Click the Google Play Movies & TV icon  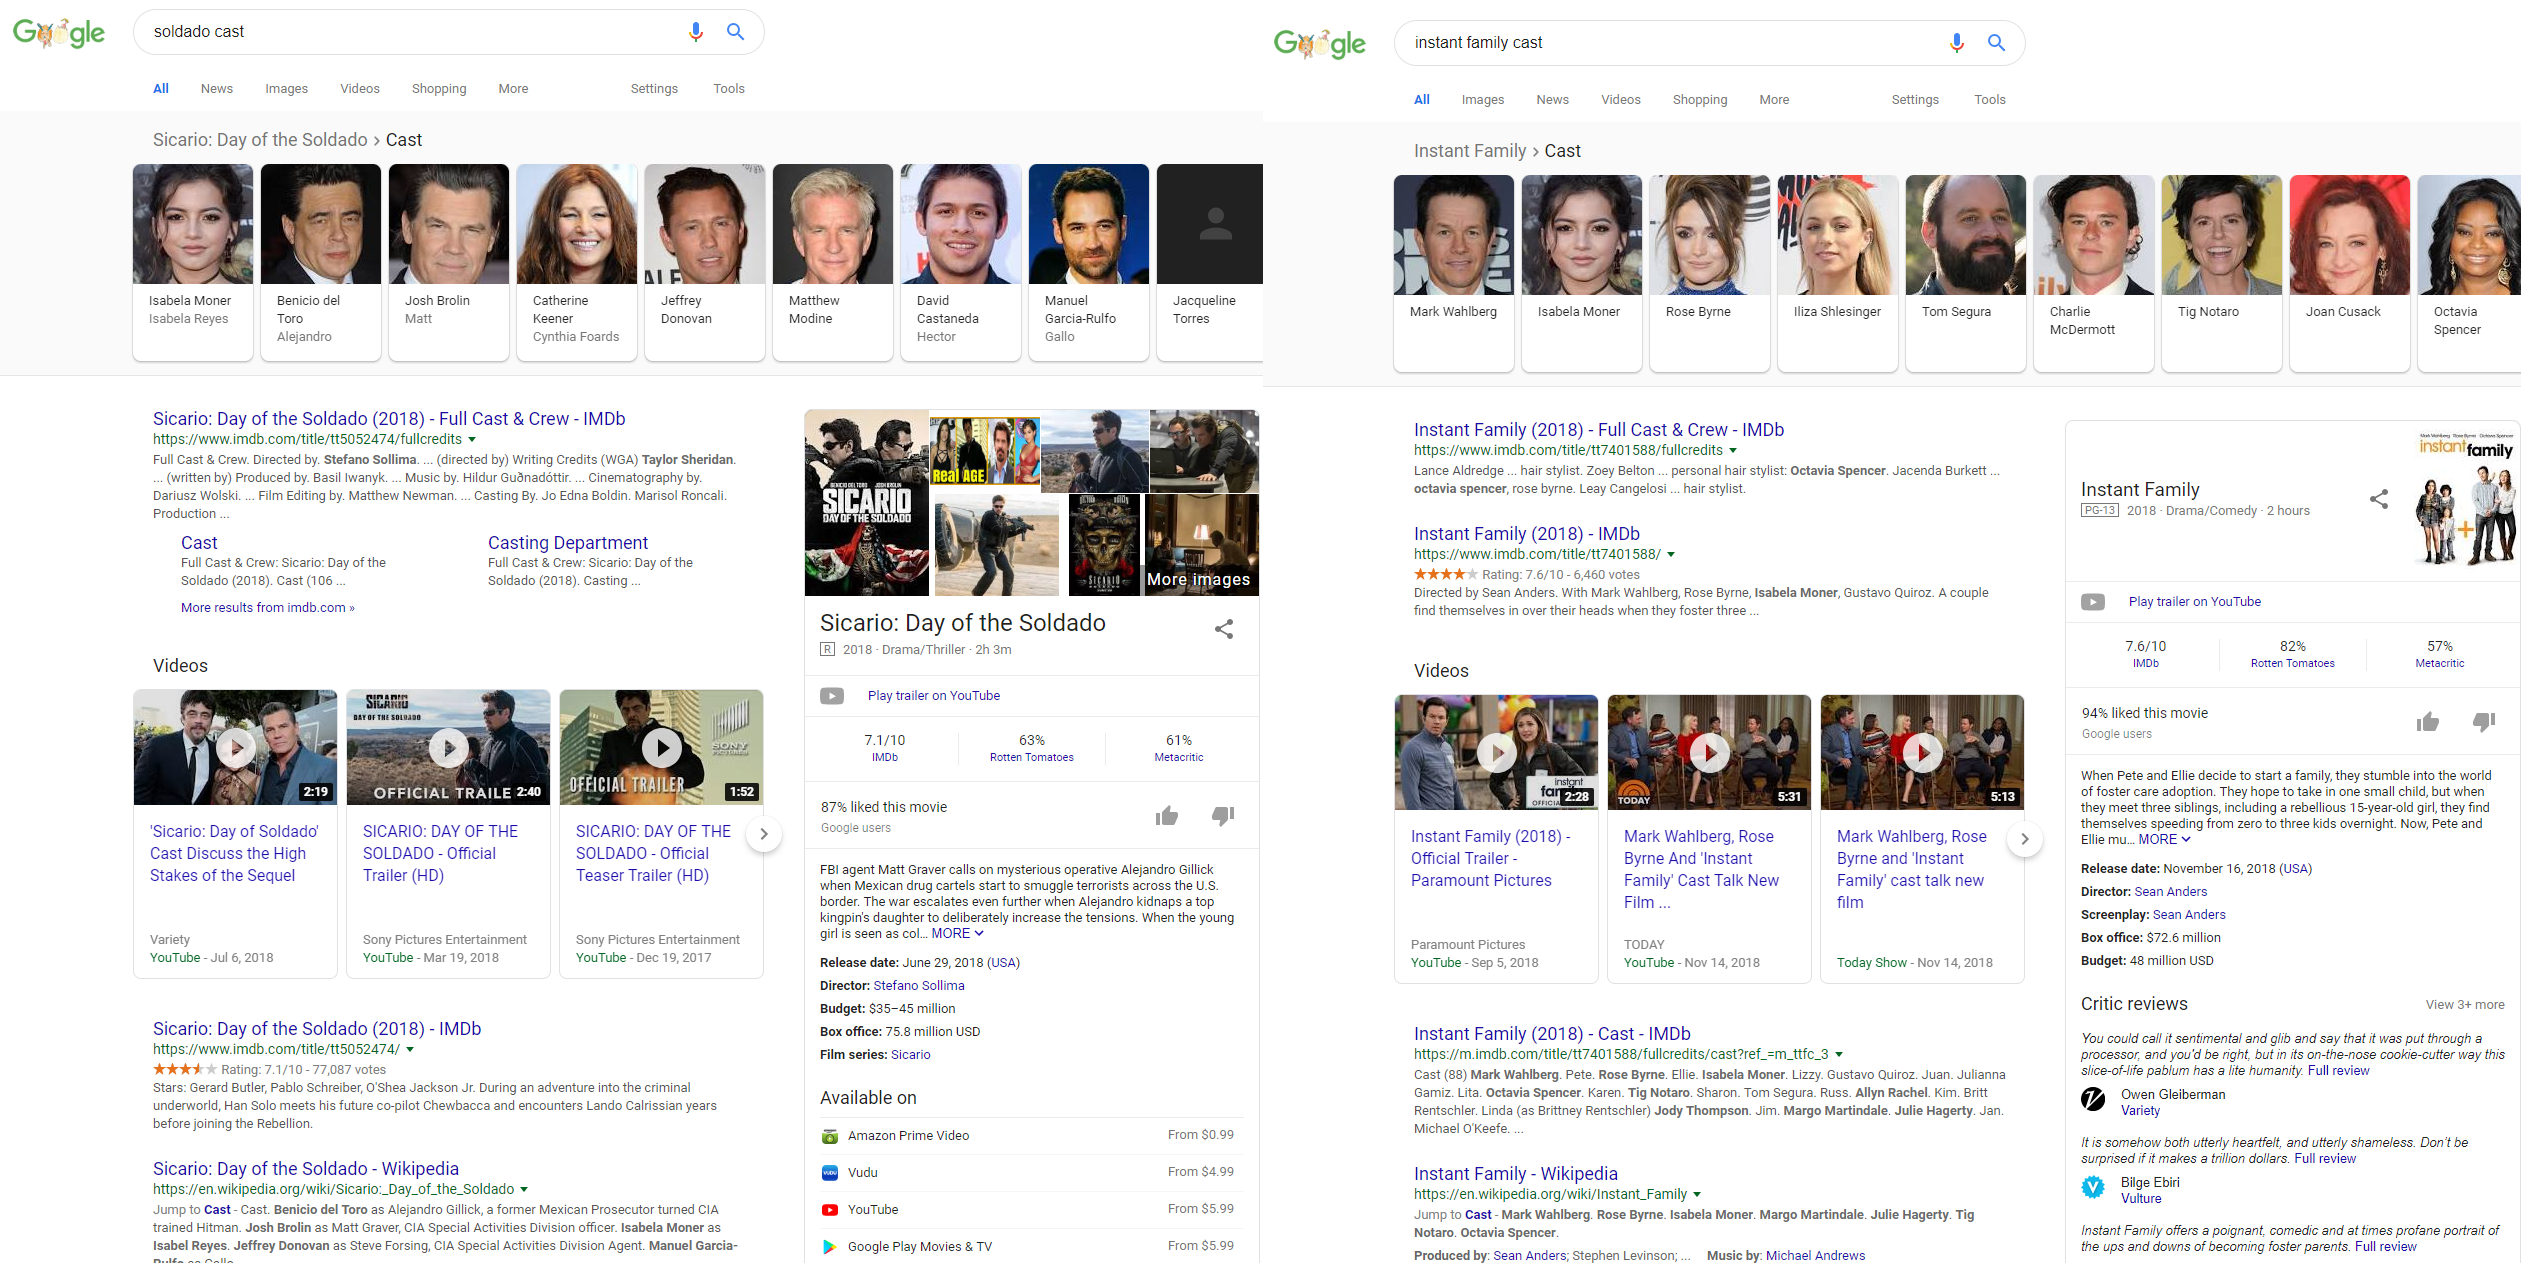point(829,1247)
